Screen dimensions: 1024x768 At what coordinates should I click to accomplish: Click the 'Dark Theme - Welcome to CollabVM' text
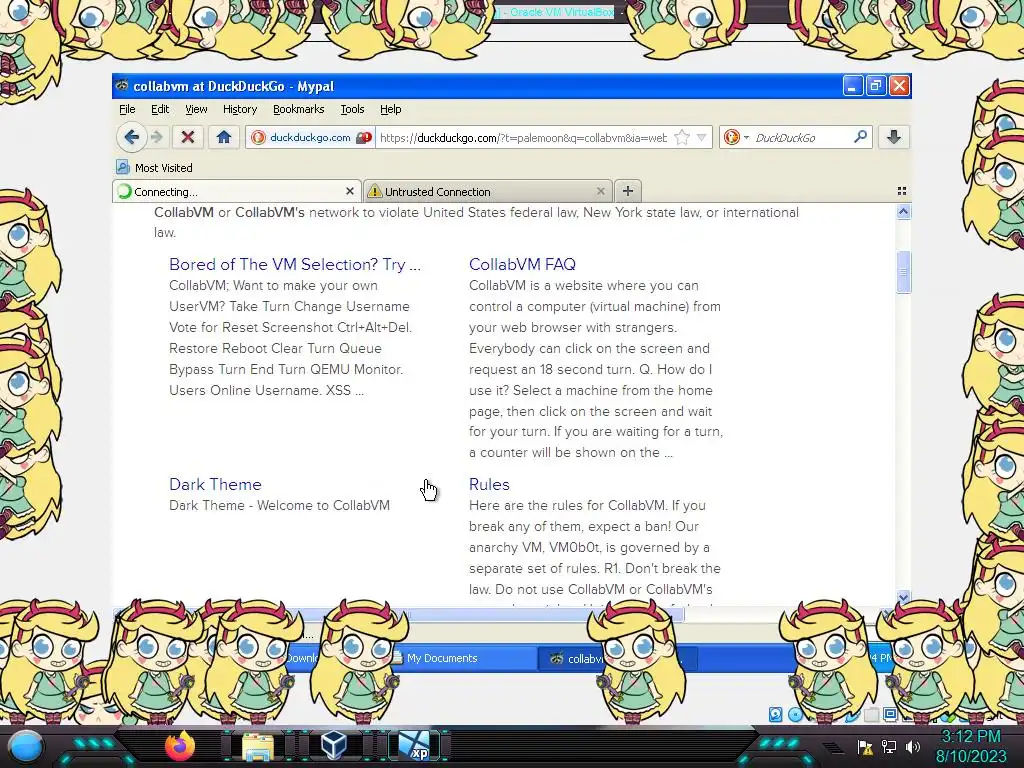coord(279,505)
